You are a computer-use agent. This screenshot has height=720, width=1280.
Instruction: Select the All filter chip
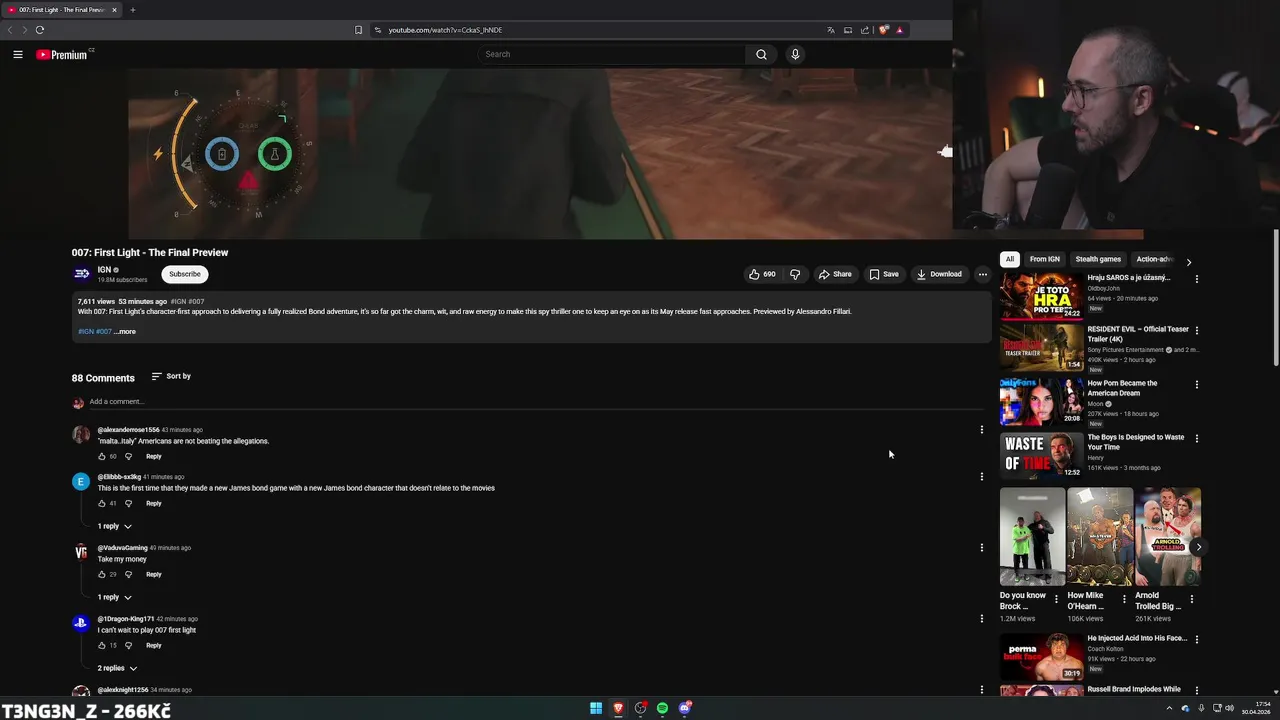tap(1009, 259)
